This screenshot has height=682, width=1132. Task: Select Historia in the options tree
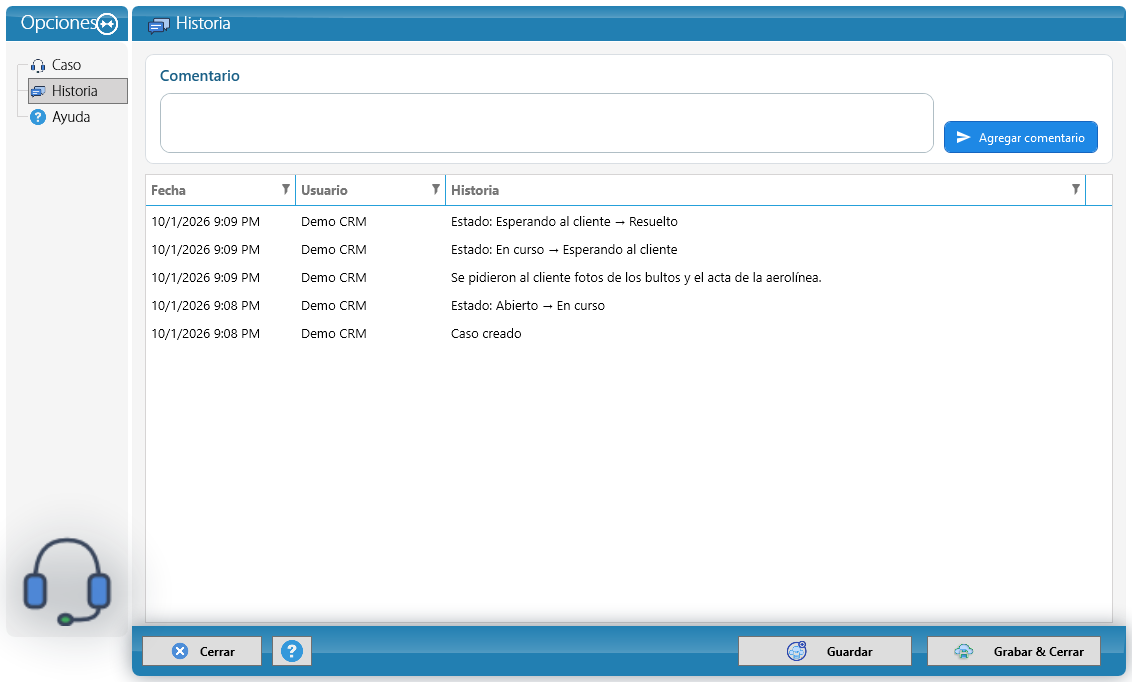point(78,91)
